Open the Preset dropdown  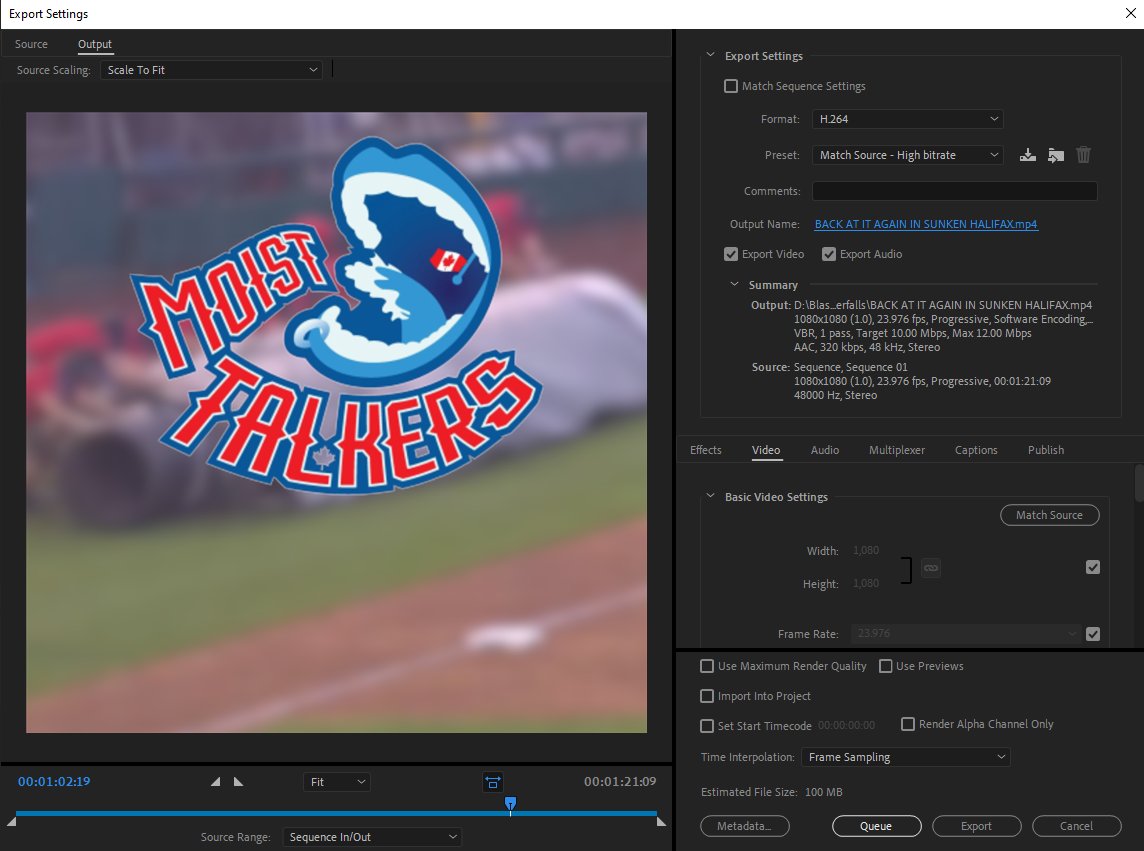(x=908, y=155)
